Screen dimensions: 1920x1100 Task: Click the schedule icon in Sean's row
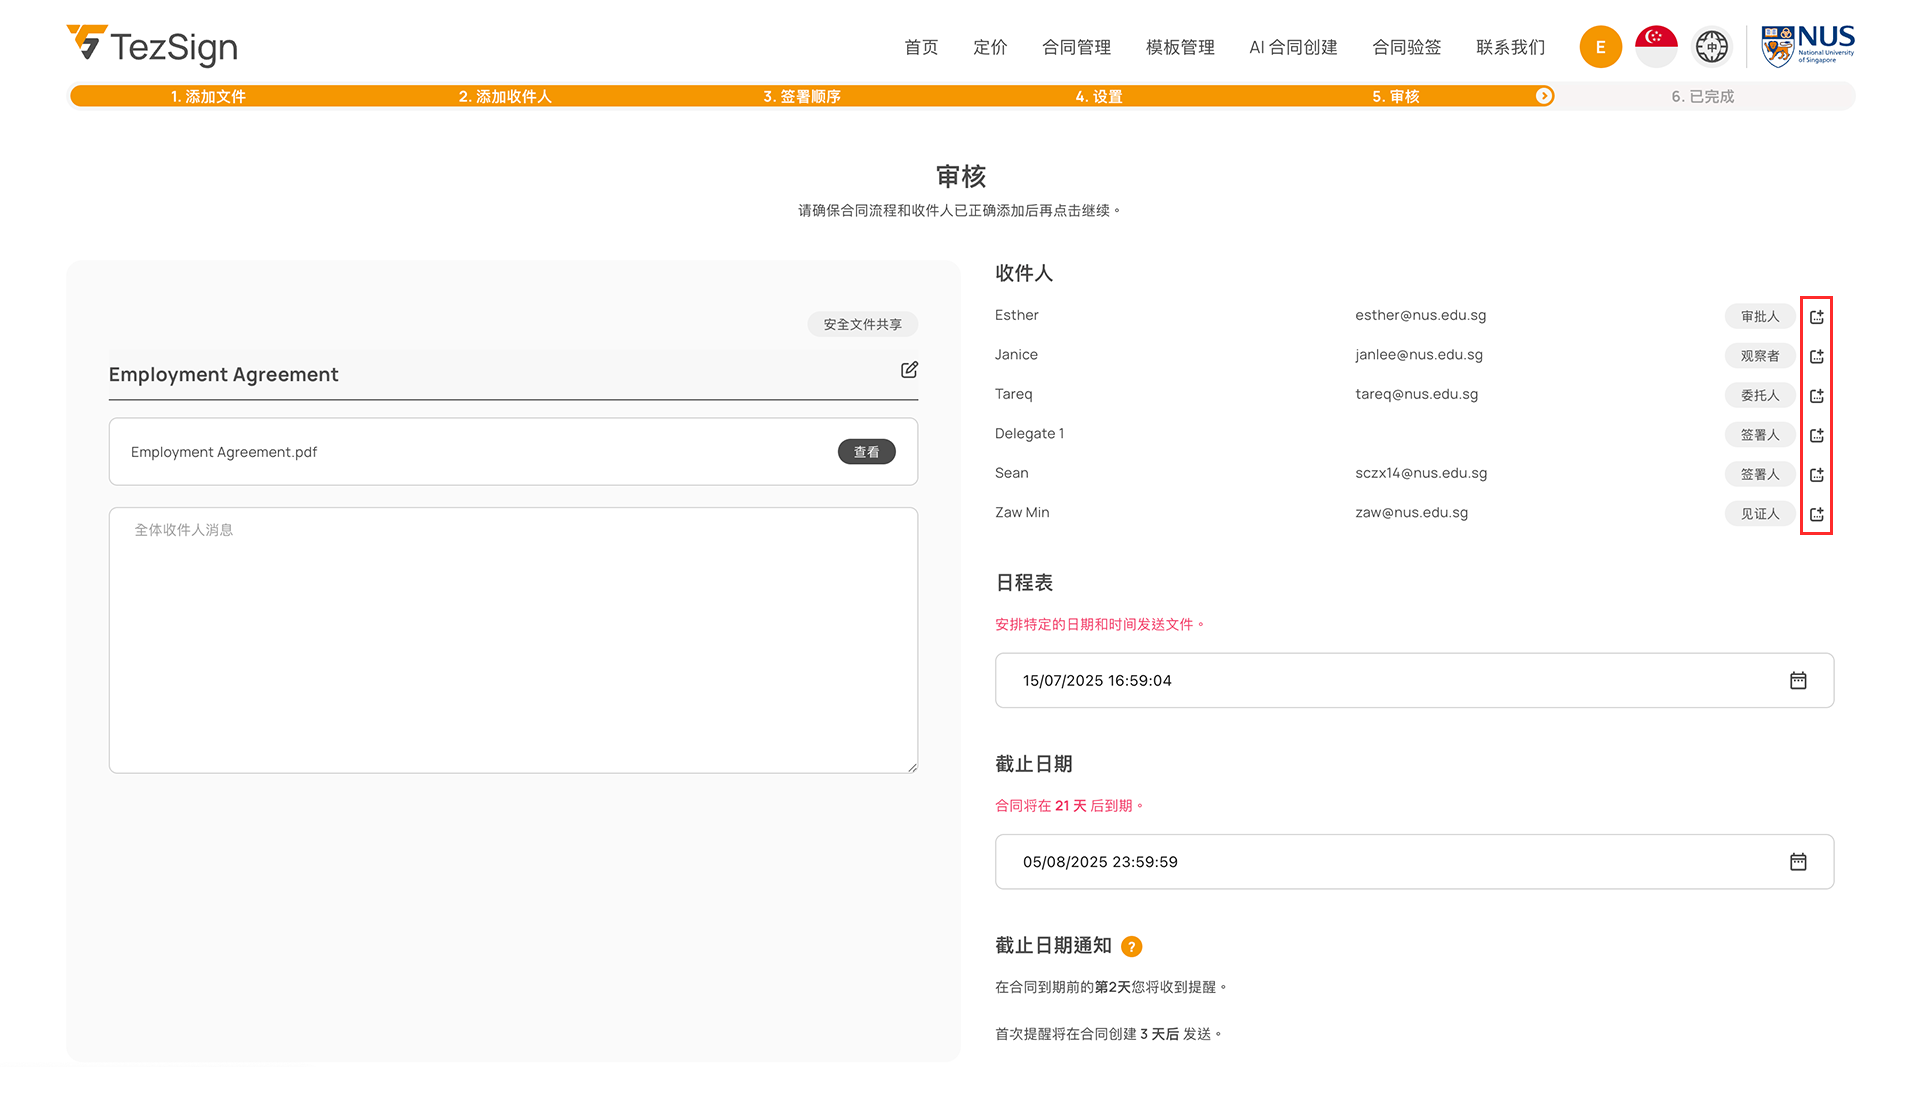(x=1816, y=475)
